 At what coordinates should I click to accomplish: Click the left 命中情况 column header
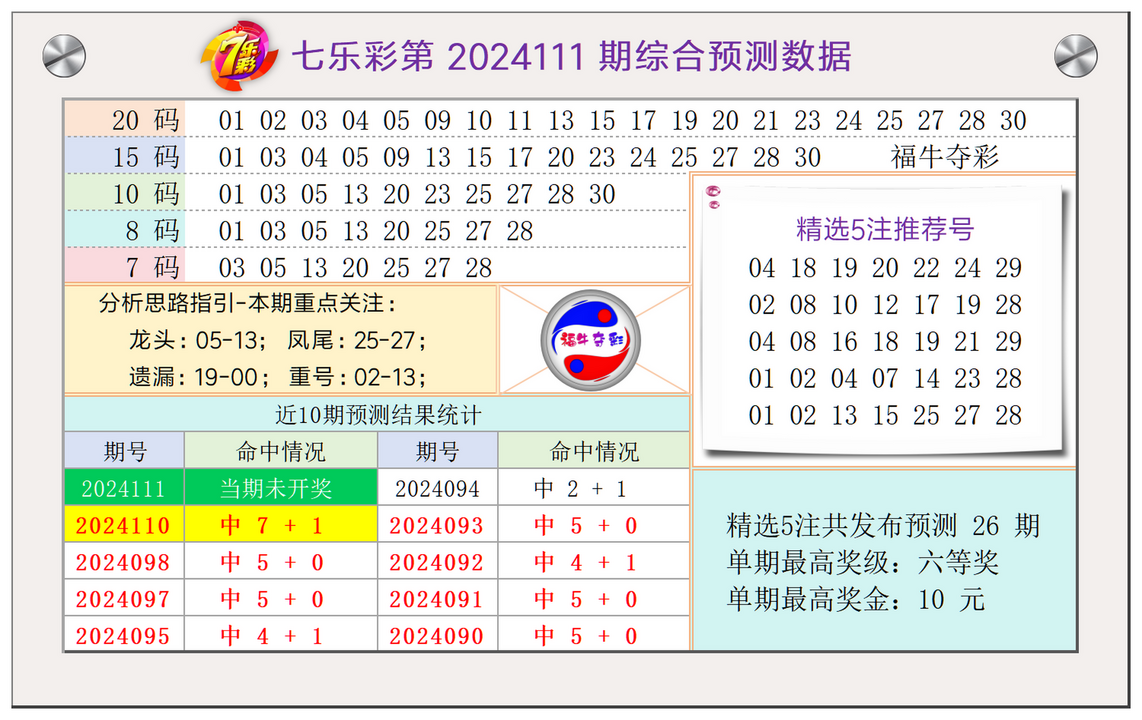[281, 451]
